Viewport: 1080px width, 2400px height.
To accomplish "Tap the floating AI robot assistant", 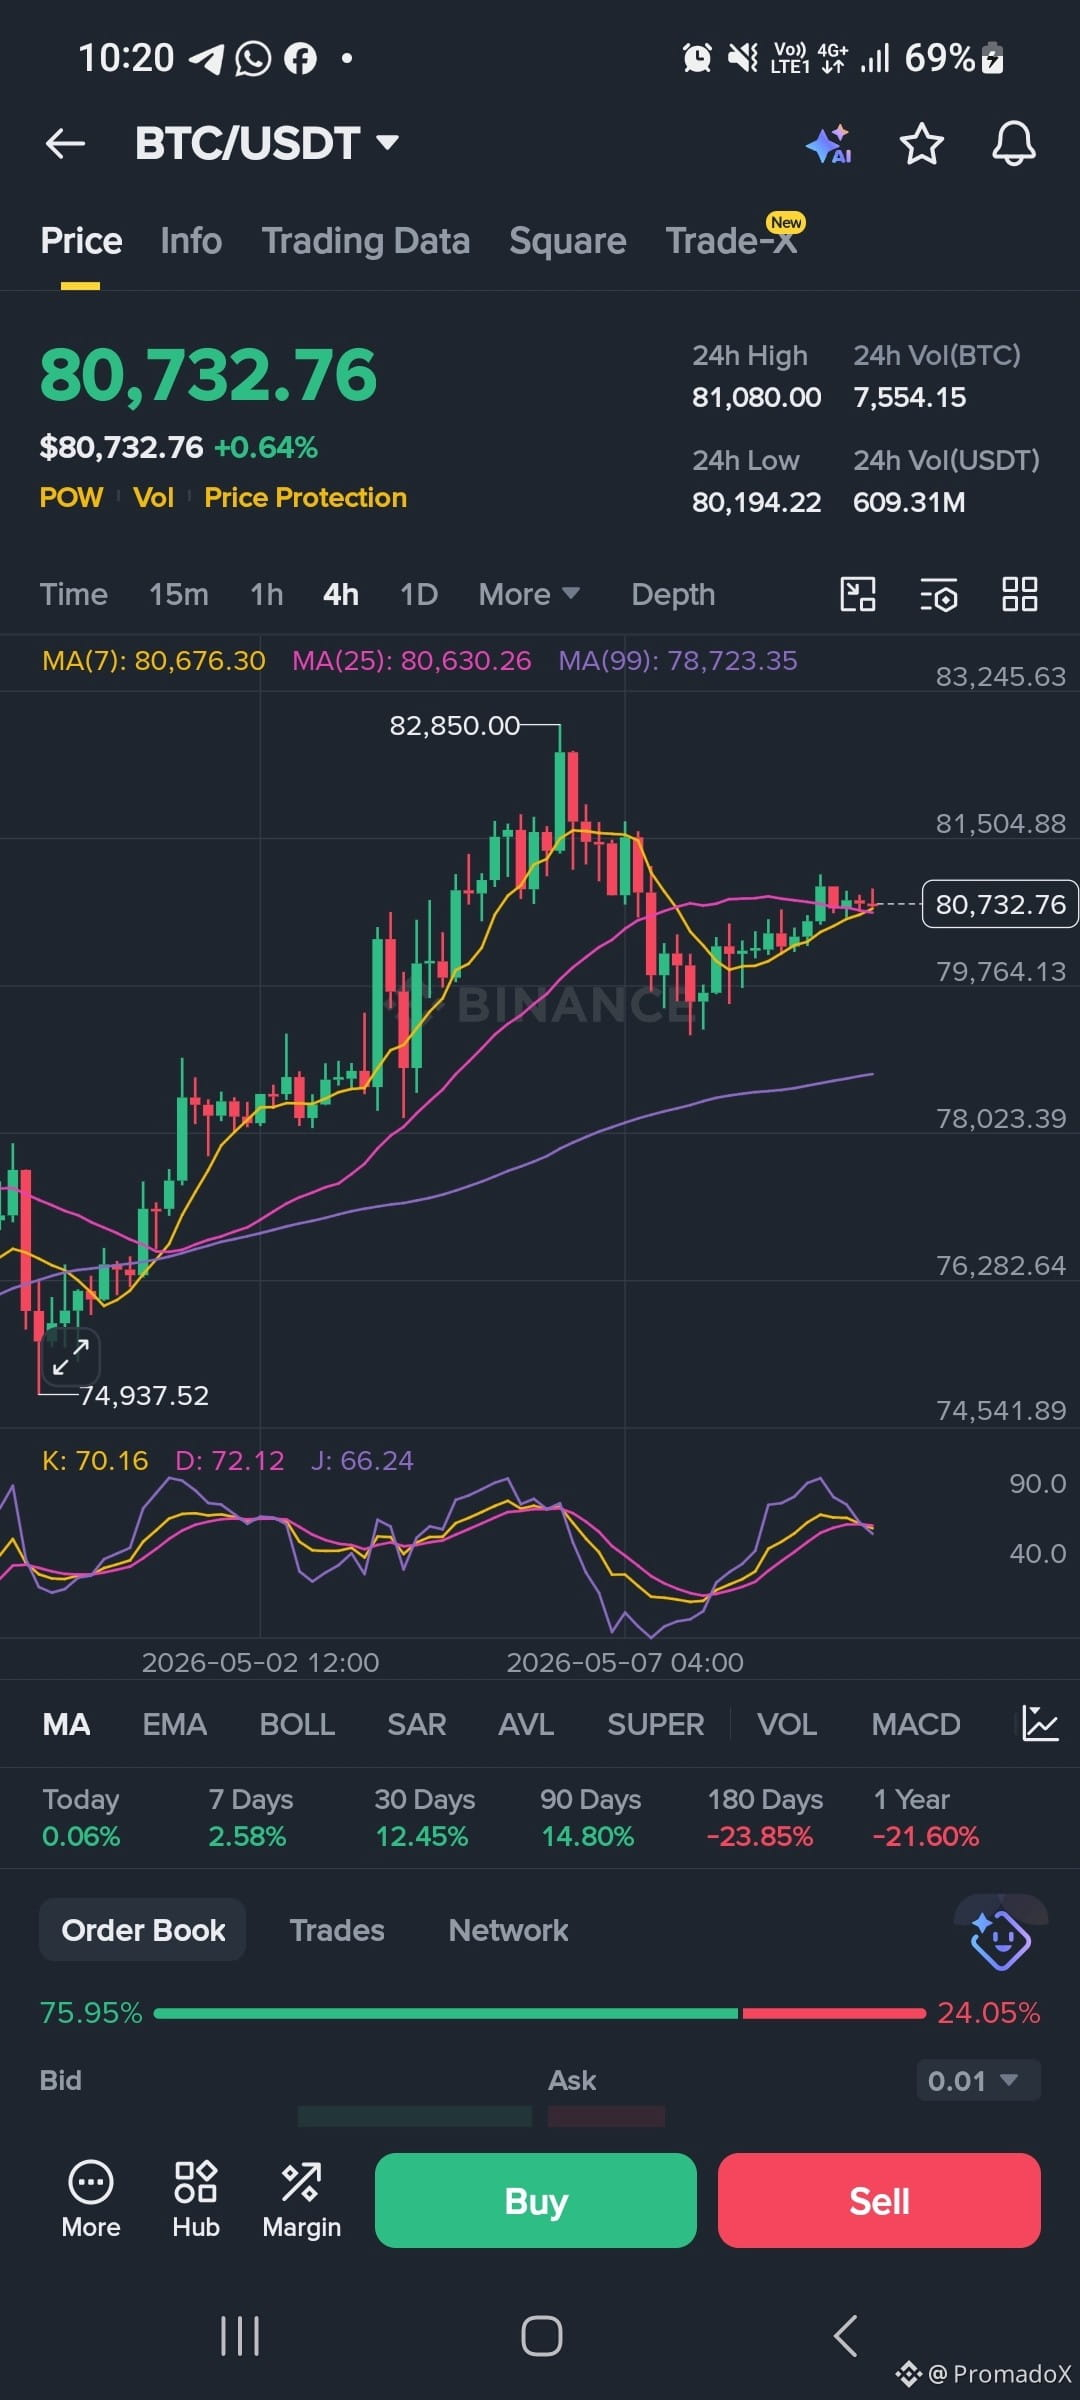I will [1000, 1940].
